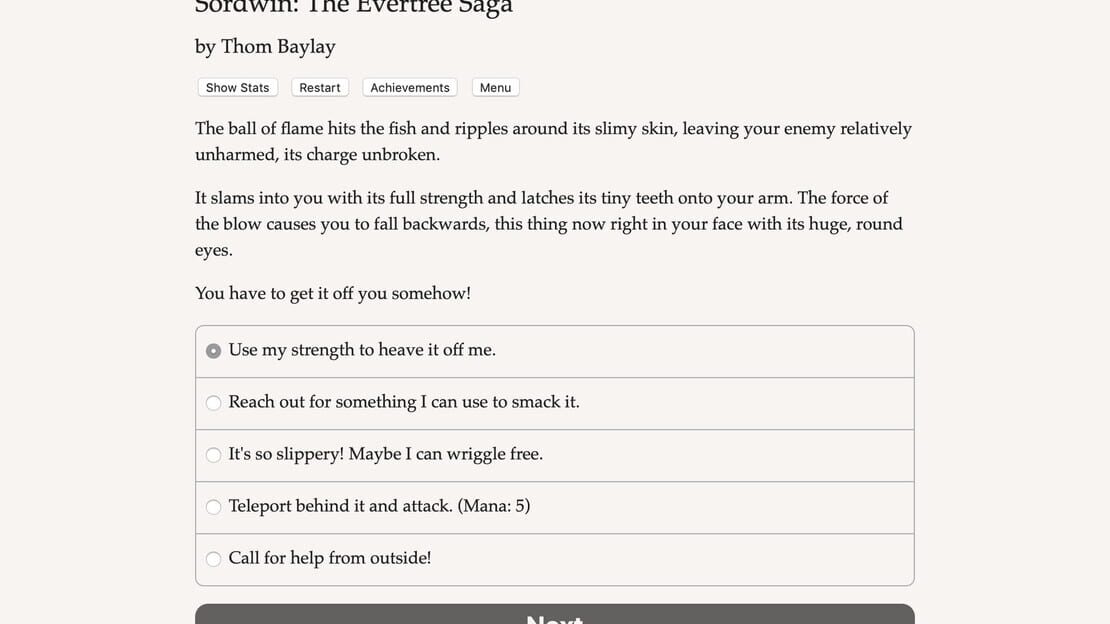
Task: Select radio for Call for help from outside
Action: coord(213,559)
